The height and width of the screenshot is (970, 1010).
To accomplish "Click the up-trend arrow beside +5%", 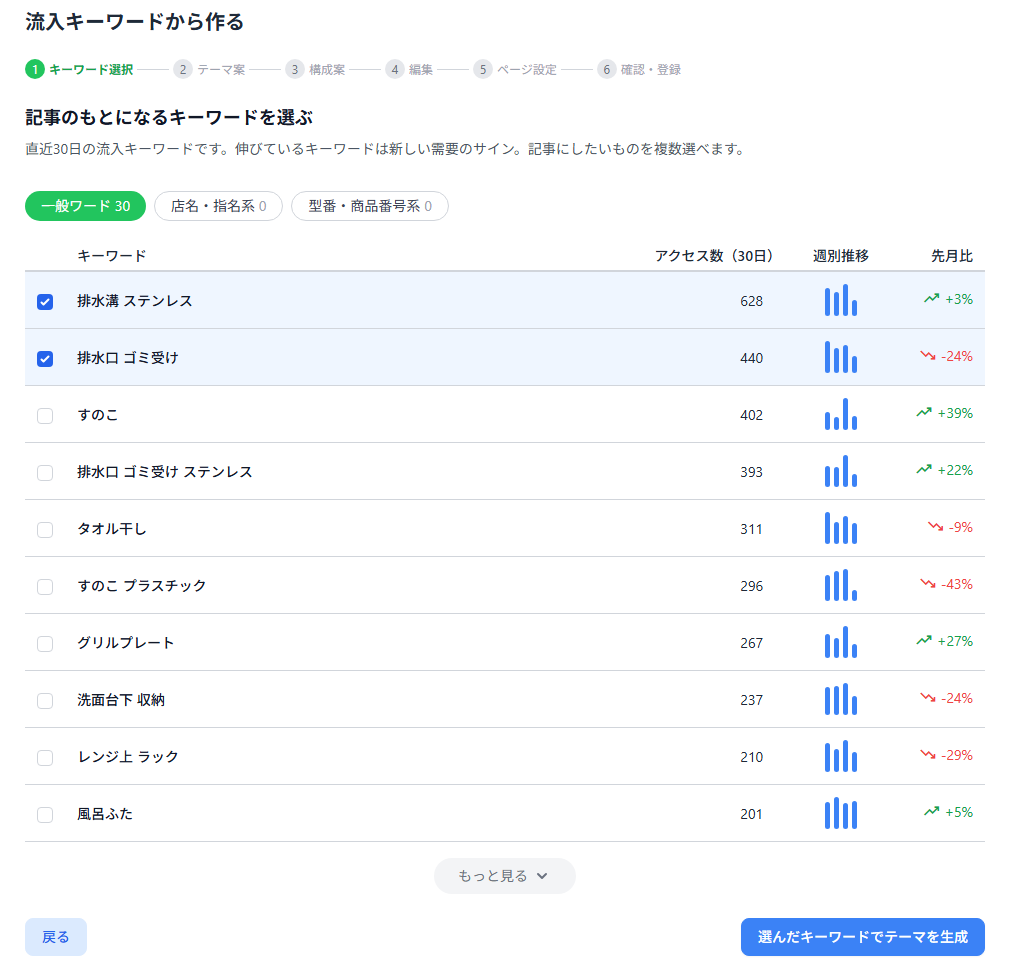I will (931, 812).
